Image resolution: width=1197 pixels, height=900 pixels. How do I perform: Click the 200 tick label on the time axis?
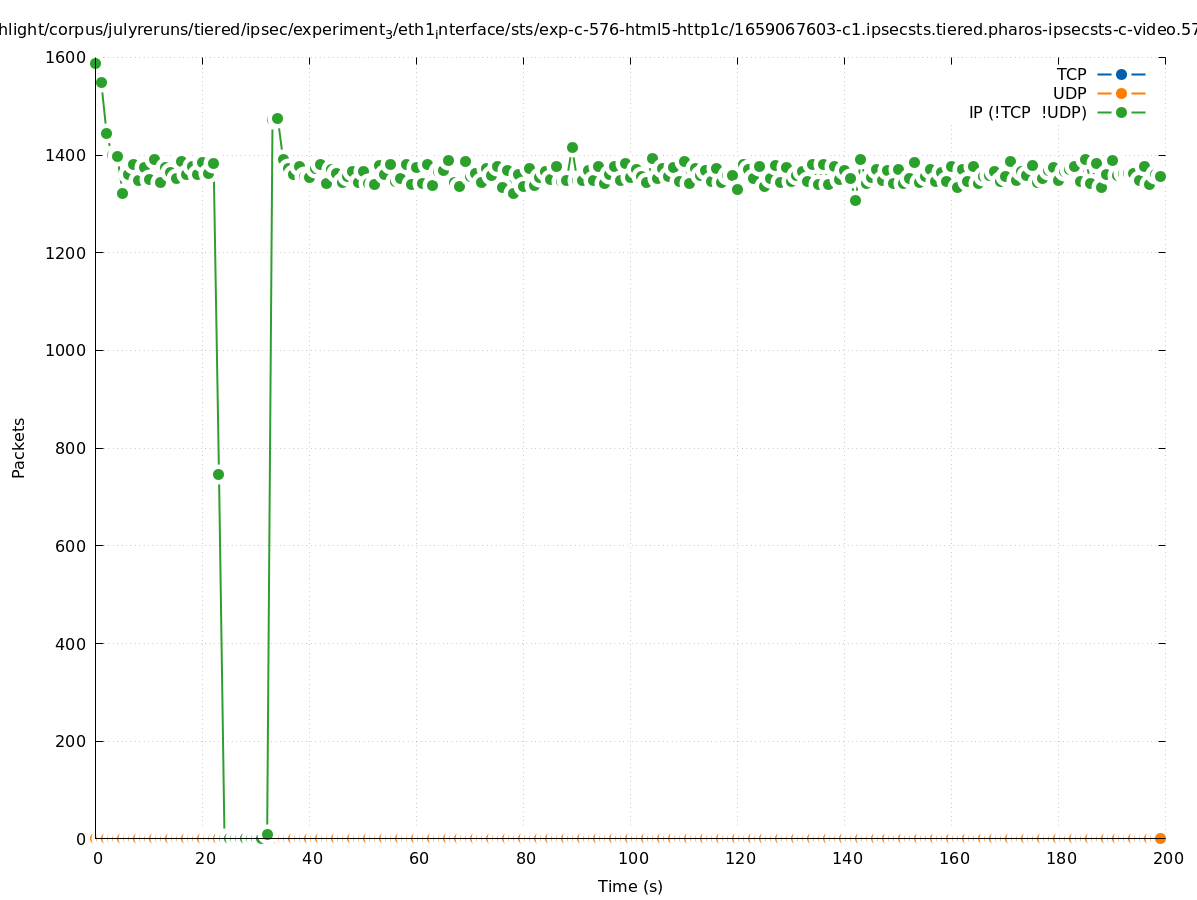pyautogui.click(x=1167, y=858)
